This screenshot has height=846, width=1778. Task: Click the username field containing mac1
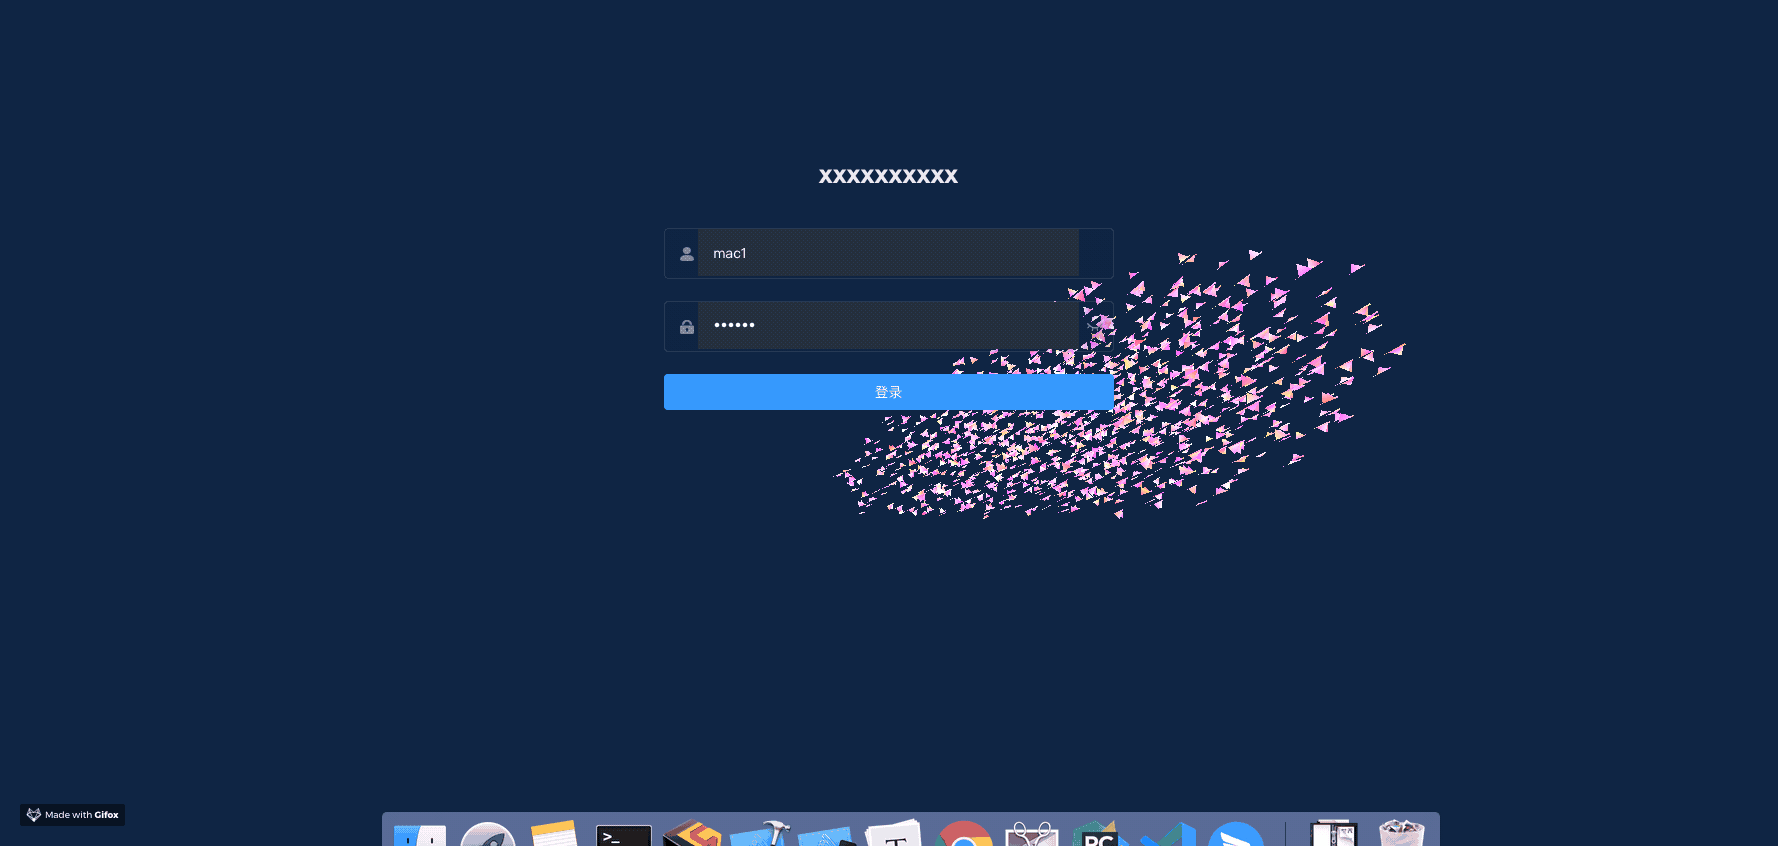(x=888, y=253)
